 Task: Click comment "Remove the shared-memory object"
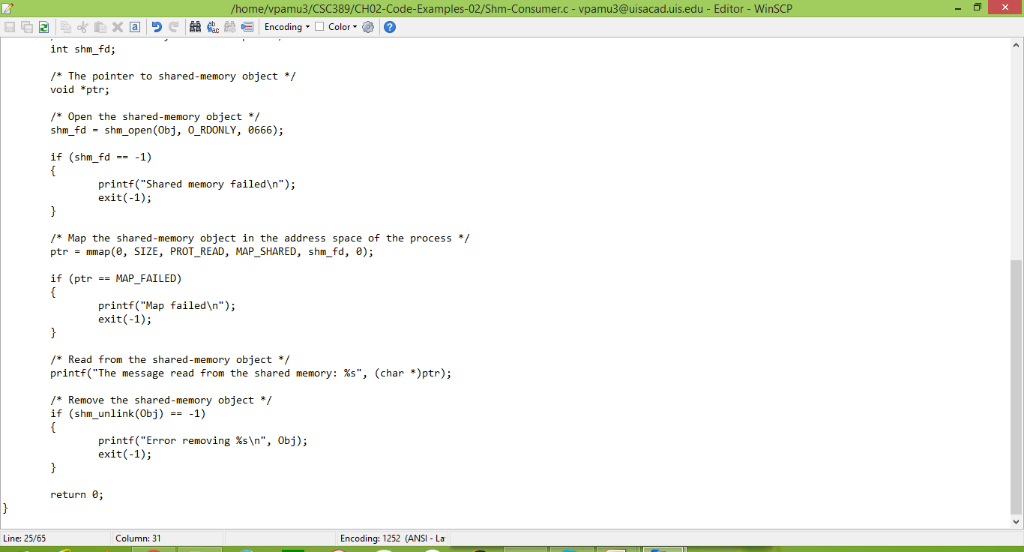[x=161, y=400]
